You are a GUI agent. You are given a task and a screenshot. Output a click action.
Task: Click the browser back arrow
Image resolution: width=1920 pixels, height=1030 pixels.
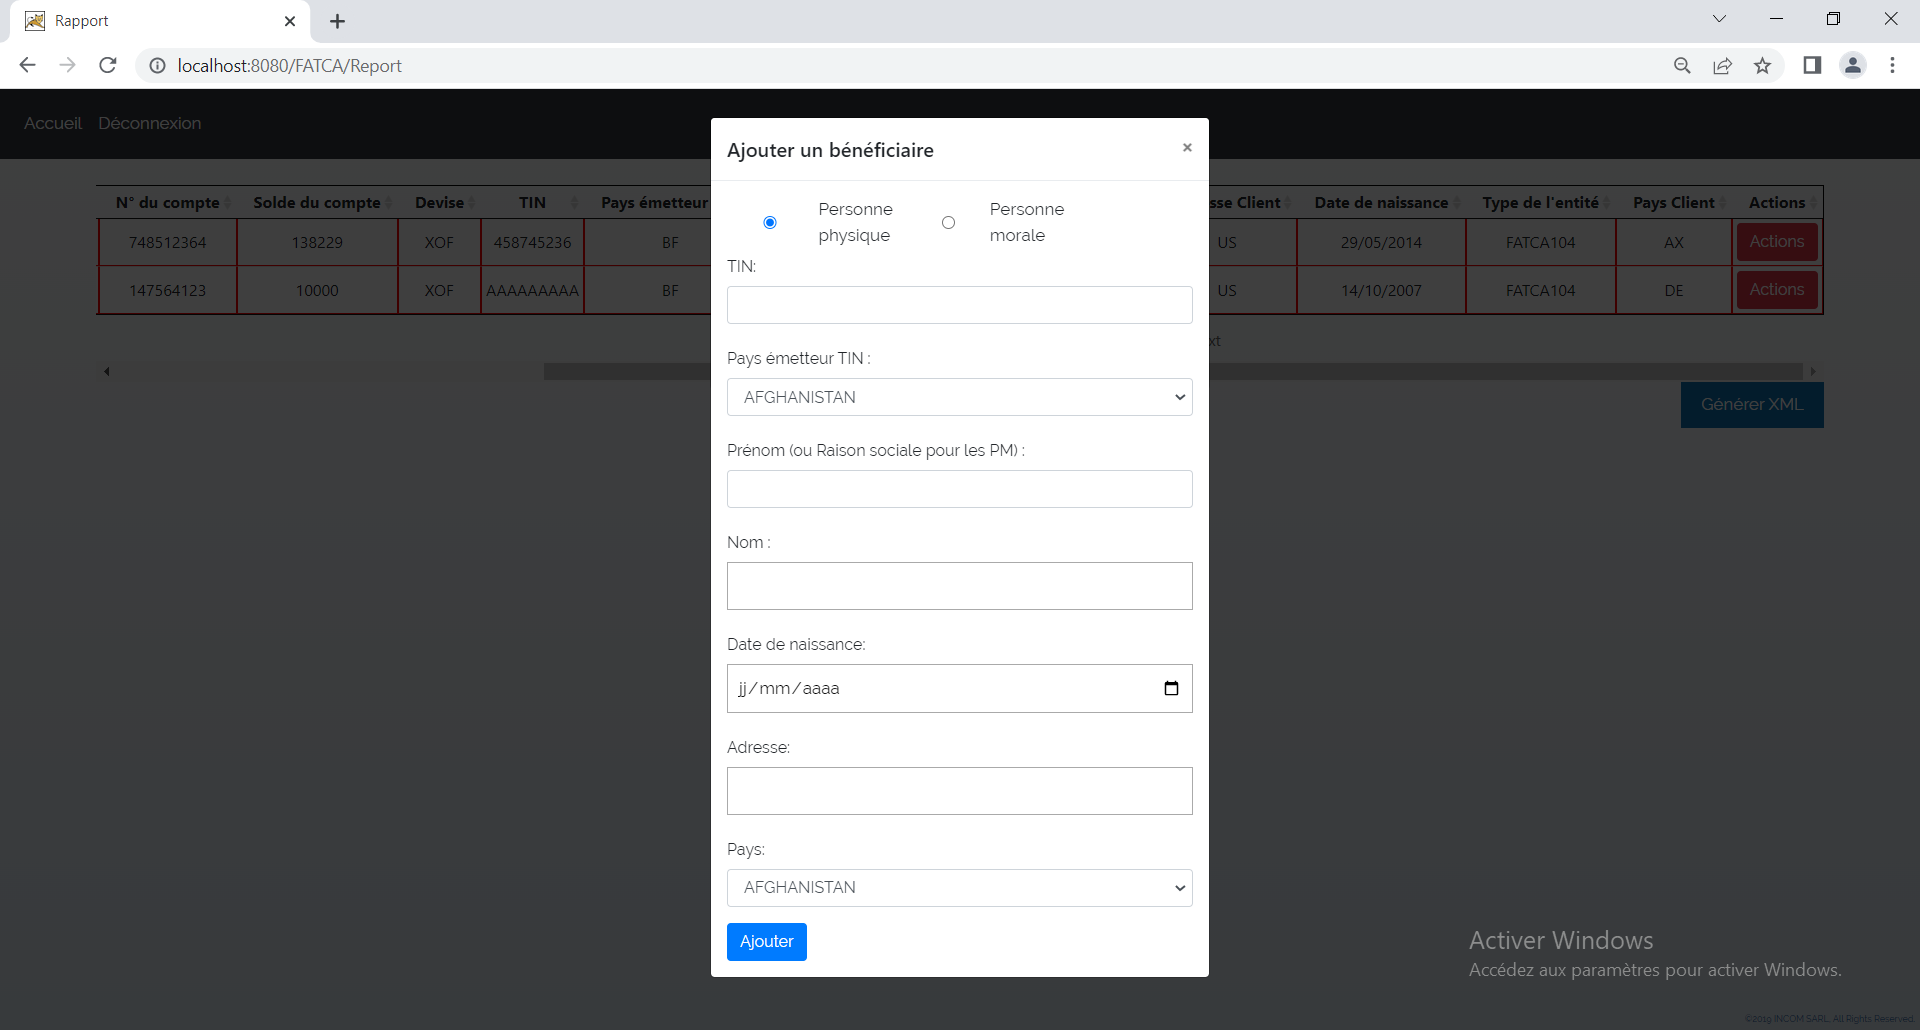coord(27,65)
